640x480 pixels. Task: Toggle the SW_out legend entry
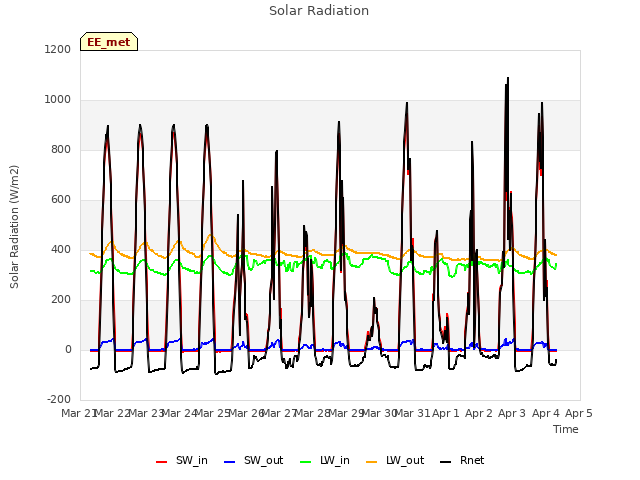pyautogui.click(x=253, y=461)
